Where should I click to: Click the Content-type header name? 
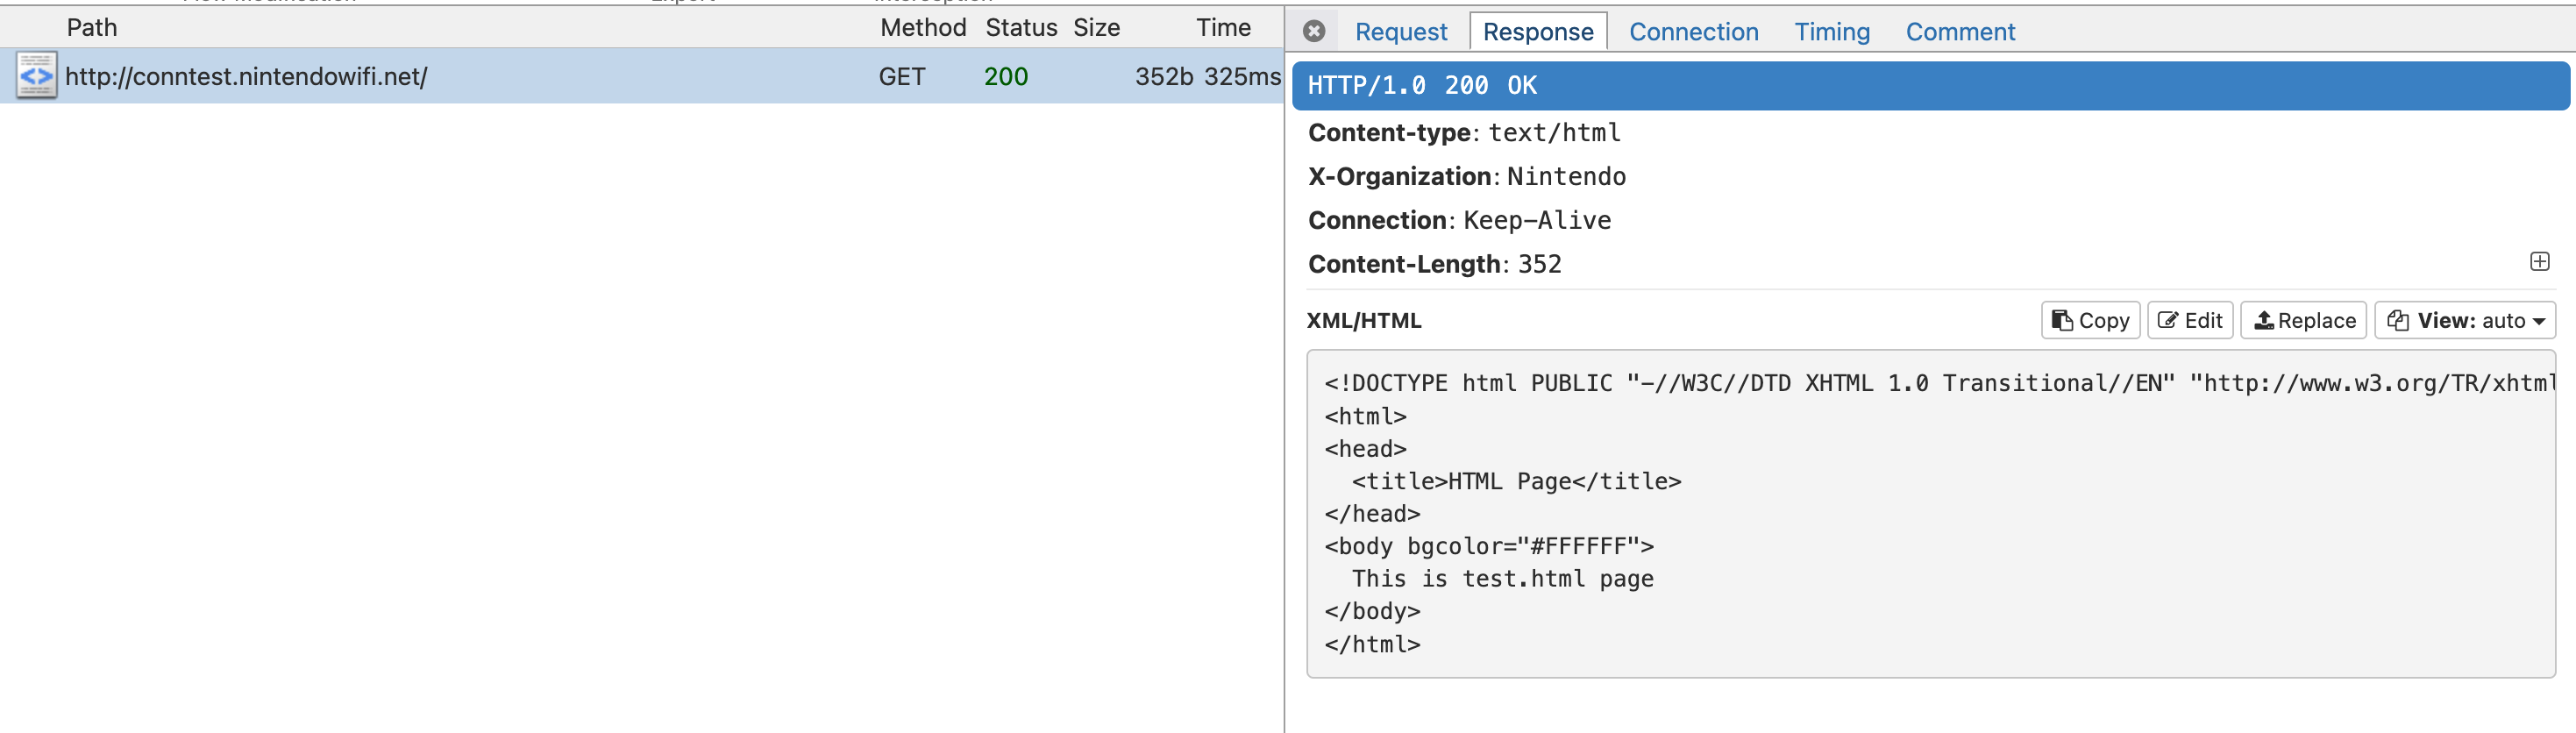tap(1388, 132)
